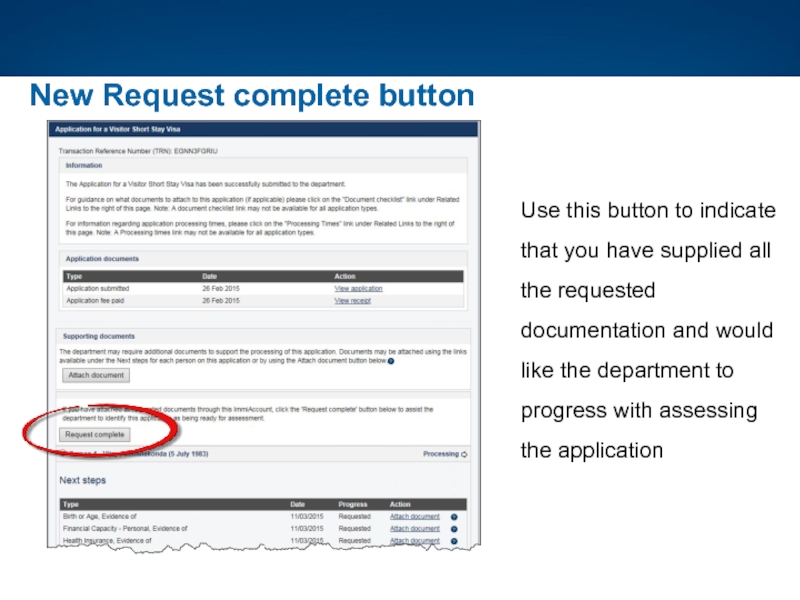This screenshot has height=600, width=800.
Task: Click 'Application for a Visitor Short Stay Visa' header
Action: pyautogui.click(x=118, y=130)
